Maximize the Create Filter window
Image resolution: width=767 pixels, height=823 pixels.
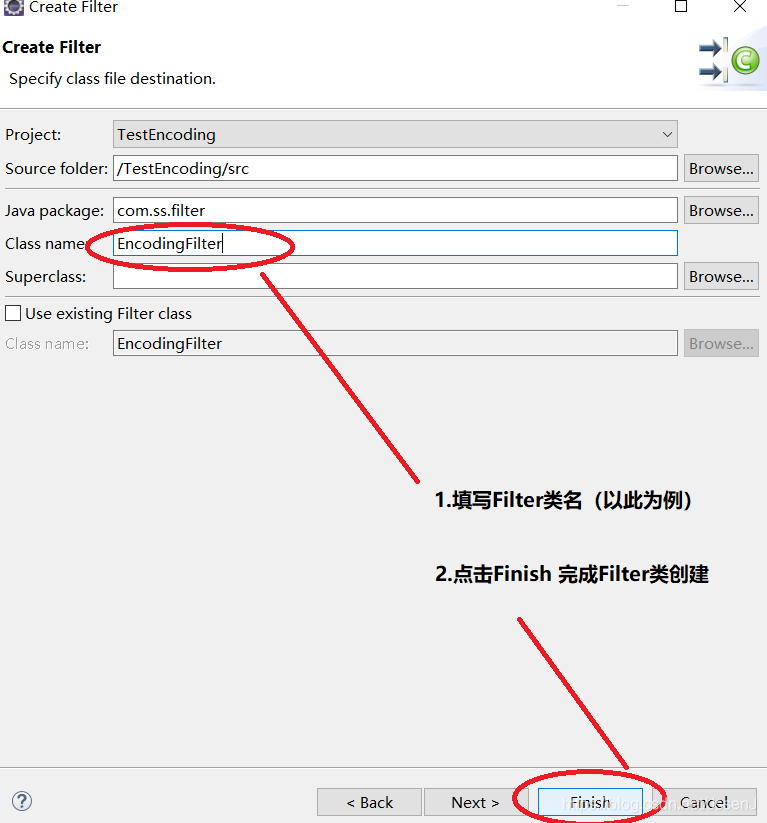coord(681,6)
